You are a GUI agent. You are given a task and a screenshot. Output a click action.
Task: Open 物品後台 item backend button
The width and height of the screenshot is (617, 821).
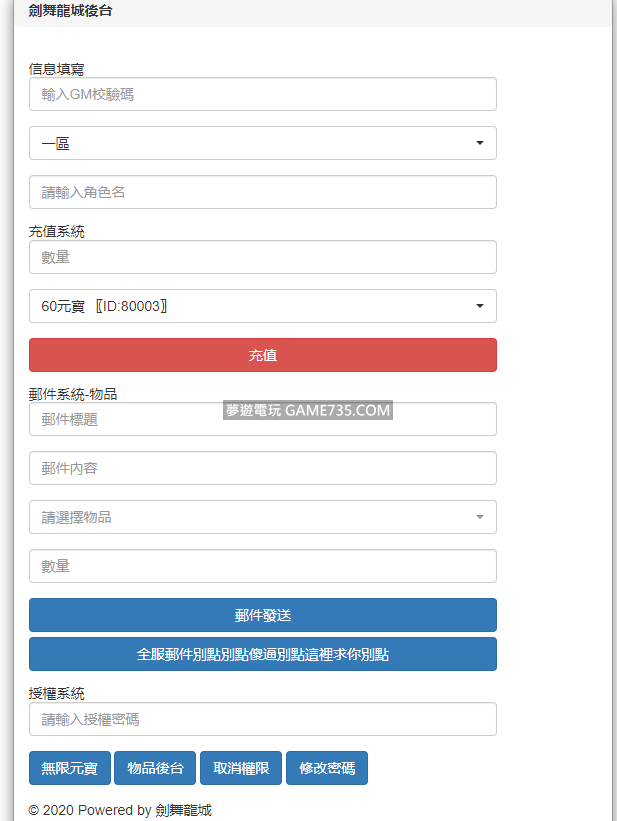156,768
